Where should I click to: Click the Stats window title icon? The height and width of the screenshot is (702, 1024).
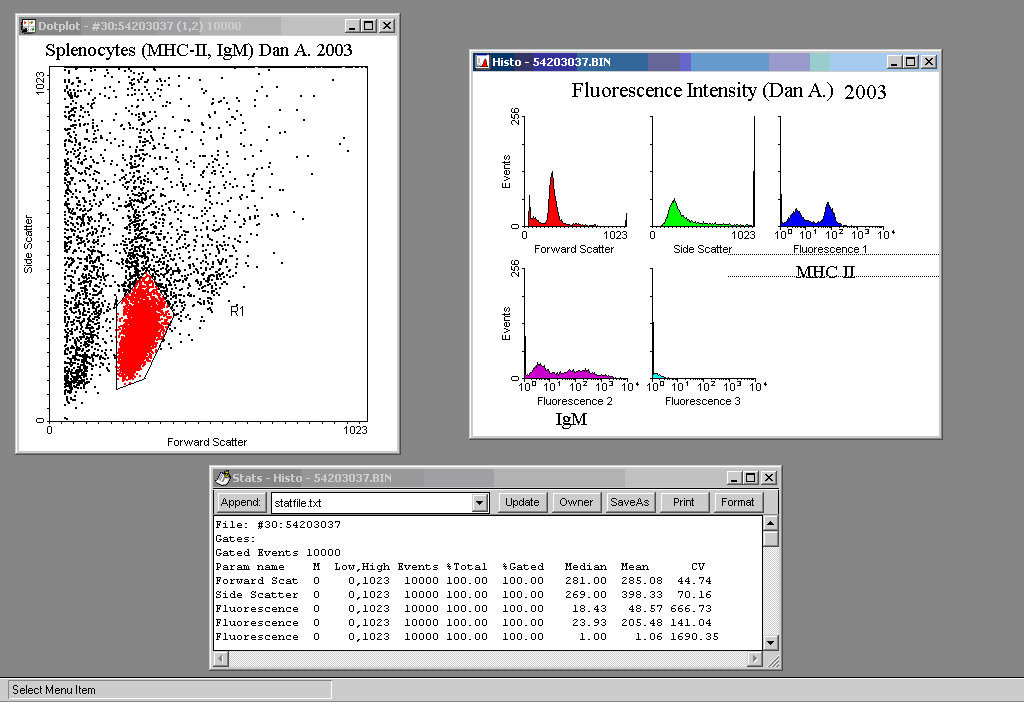click(x=223, y=478)
